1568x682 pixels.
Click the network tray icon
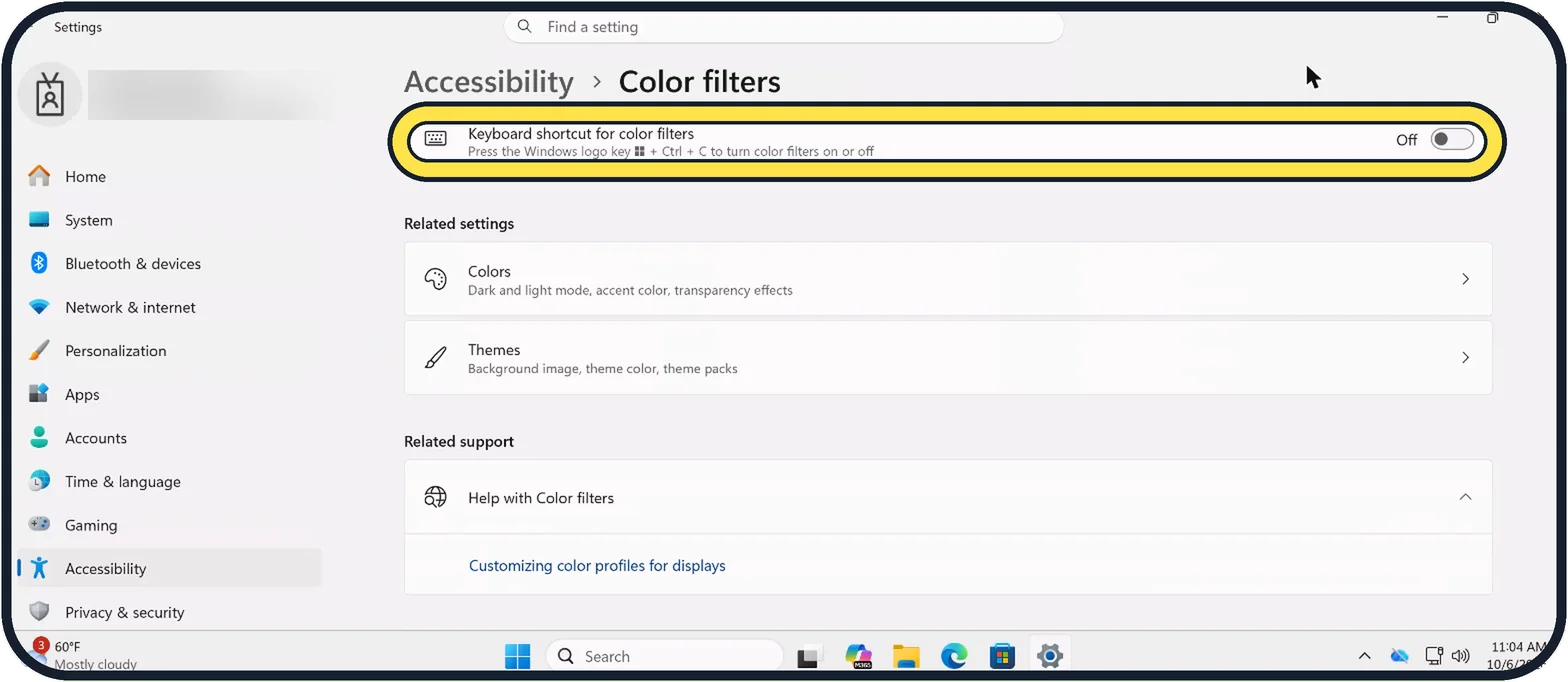tap(1432, 656)
